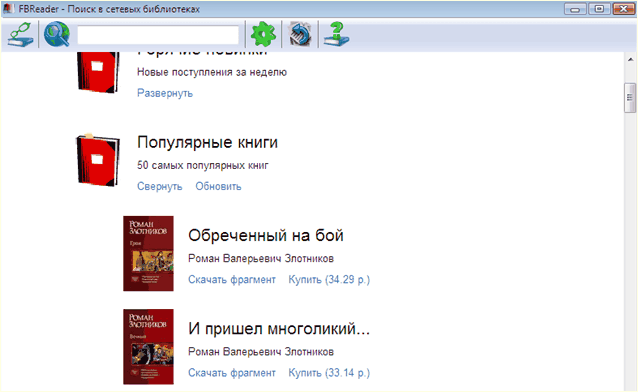
Task: Click author name under И пришел многоликий
Action: (261, 352)
